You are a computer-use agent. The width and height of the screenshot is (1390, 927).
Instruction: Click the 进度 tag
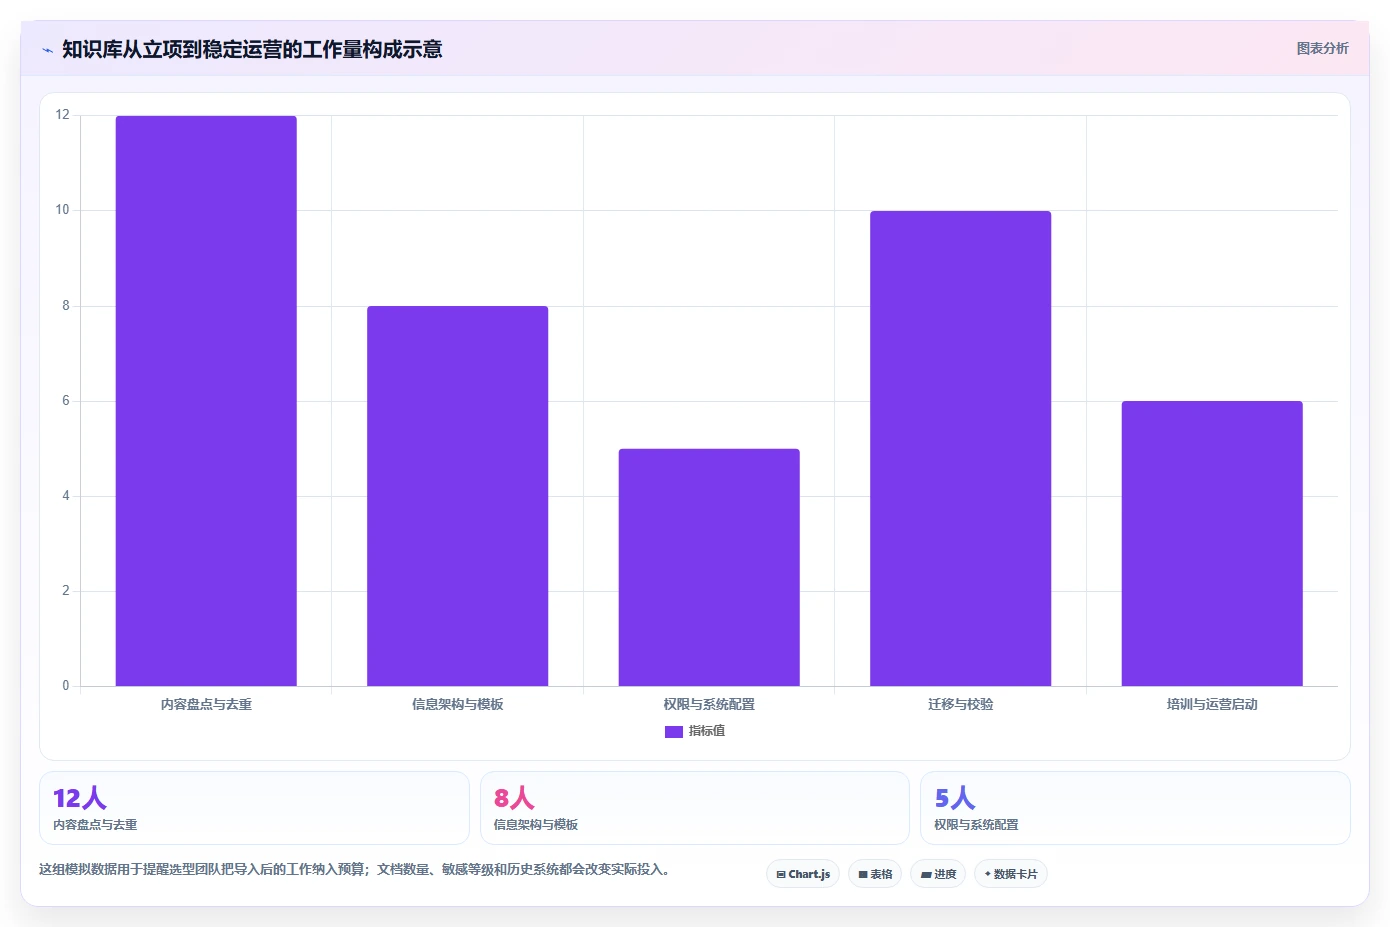(x=938, y=874)
